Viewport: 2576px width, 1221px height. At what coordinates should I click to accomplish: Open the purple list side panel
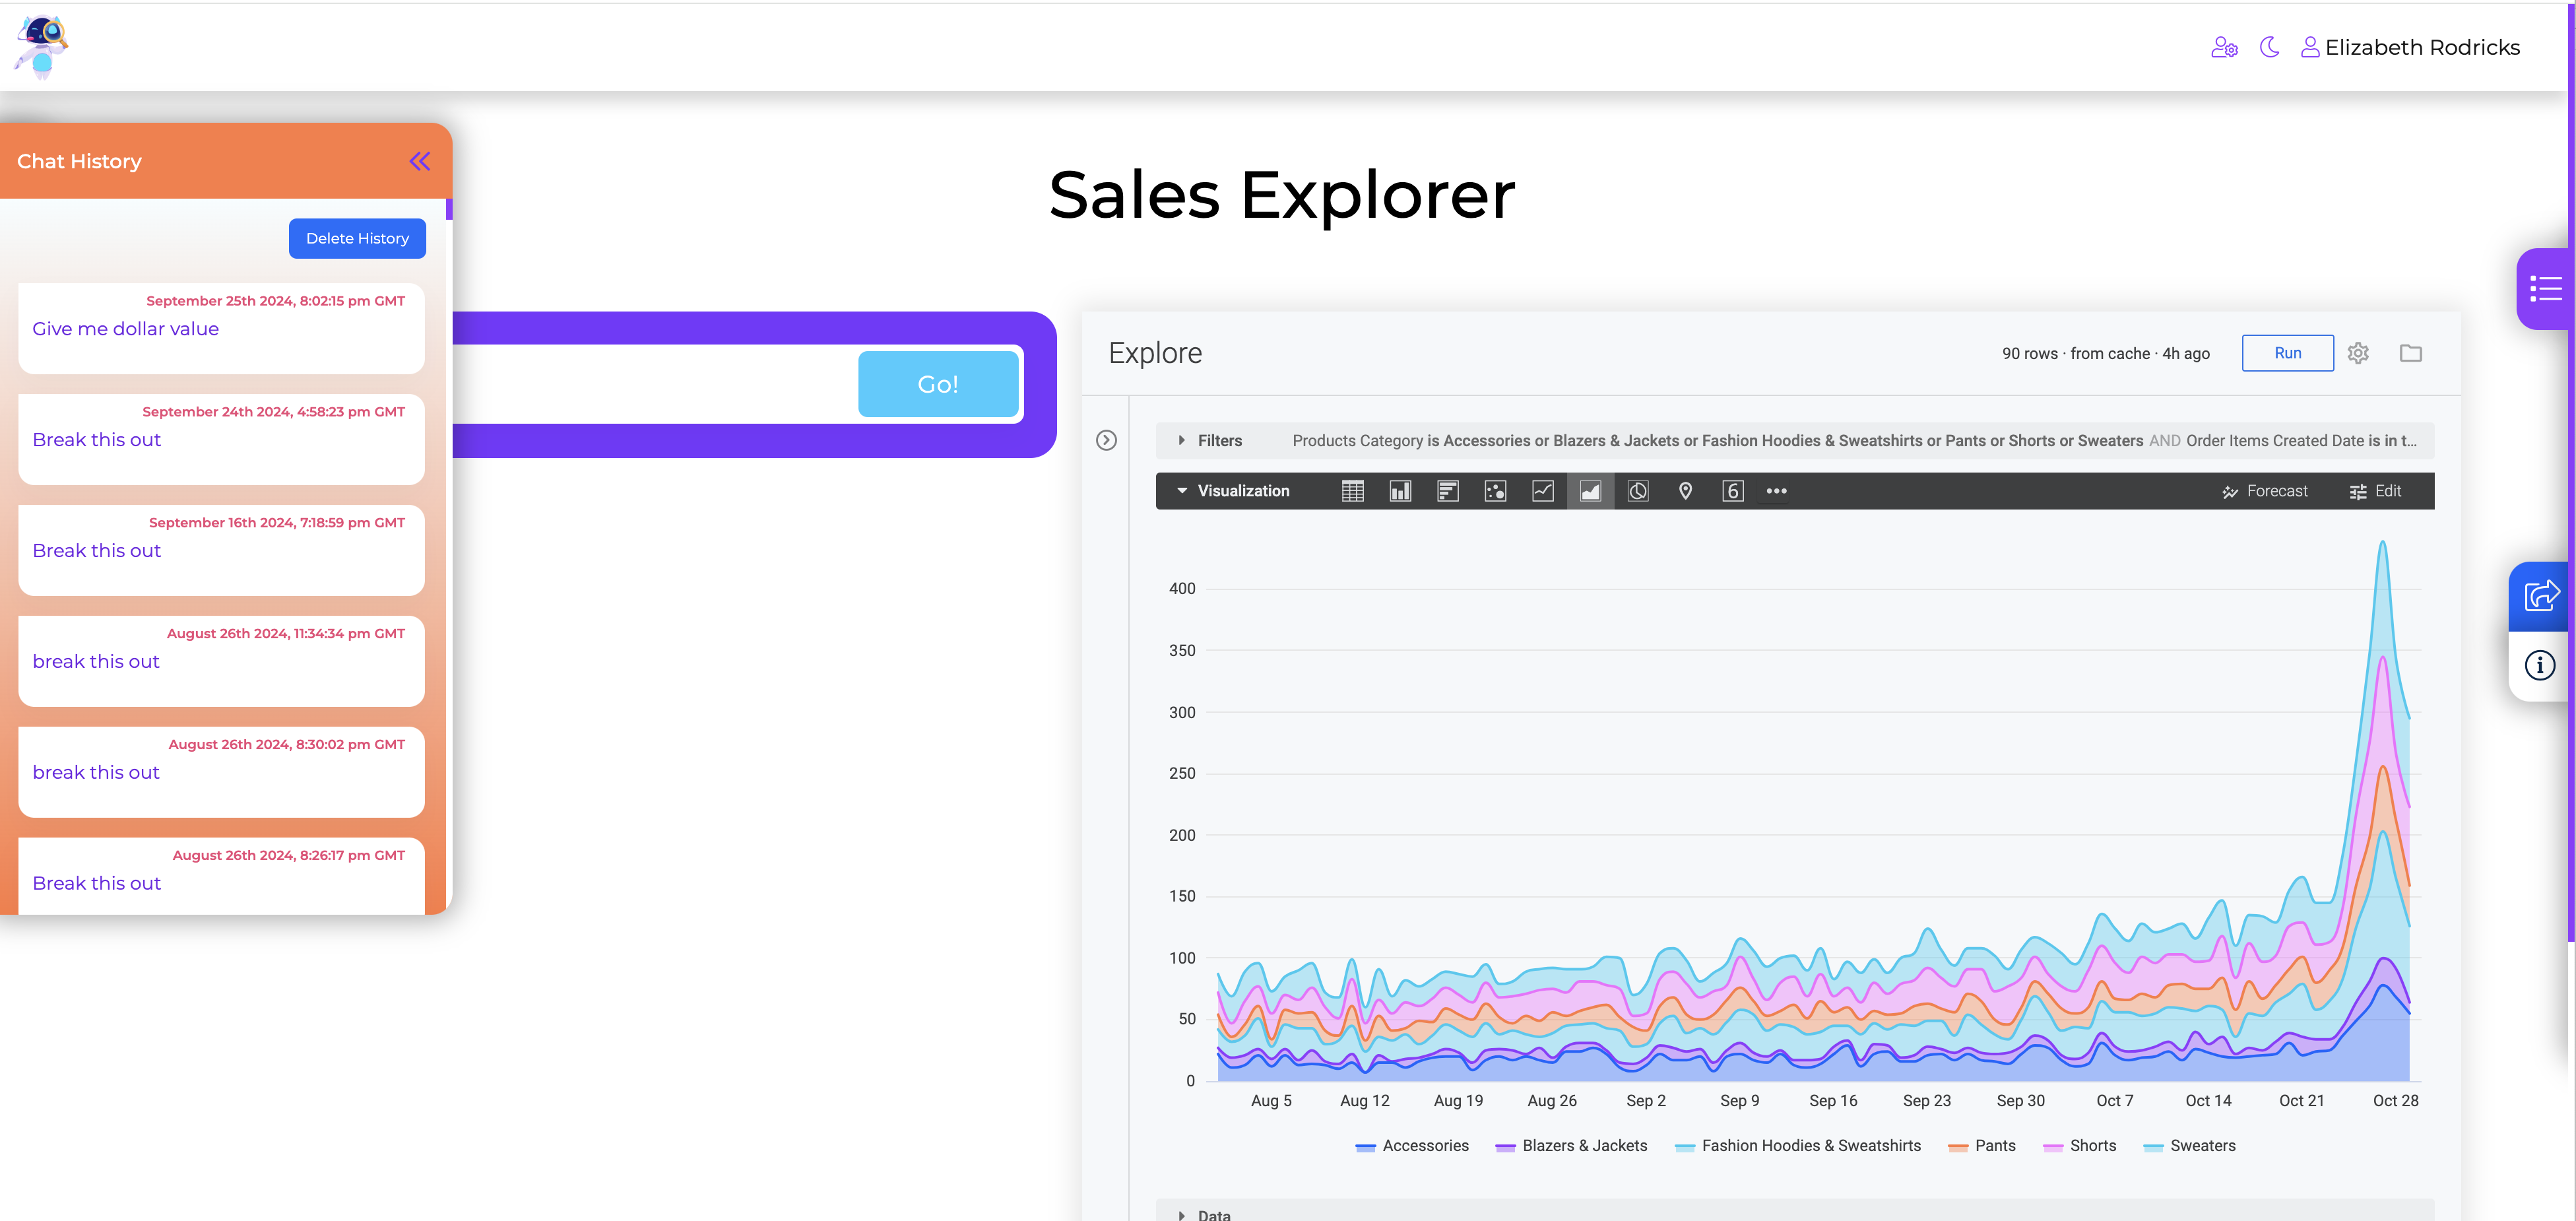(2545, 289)
